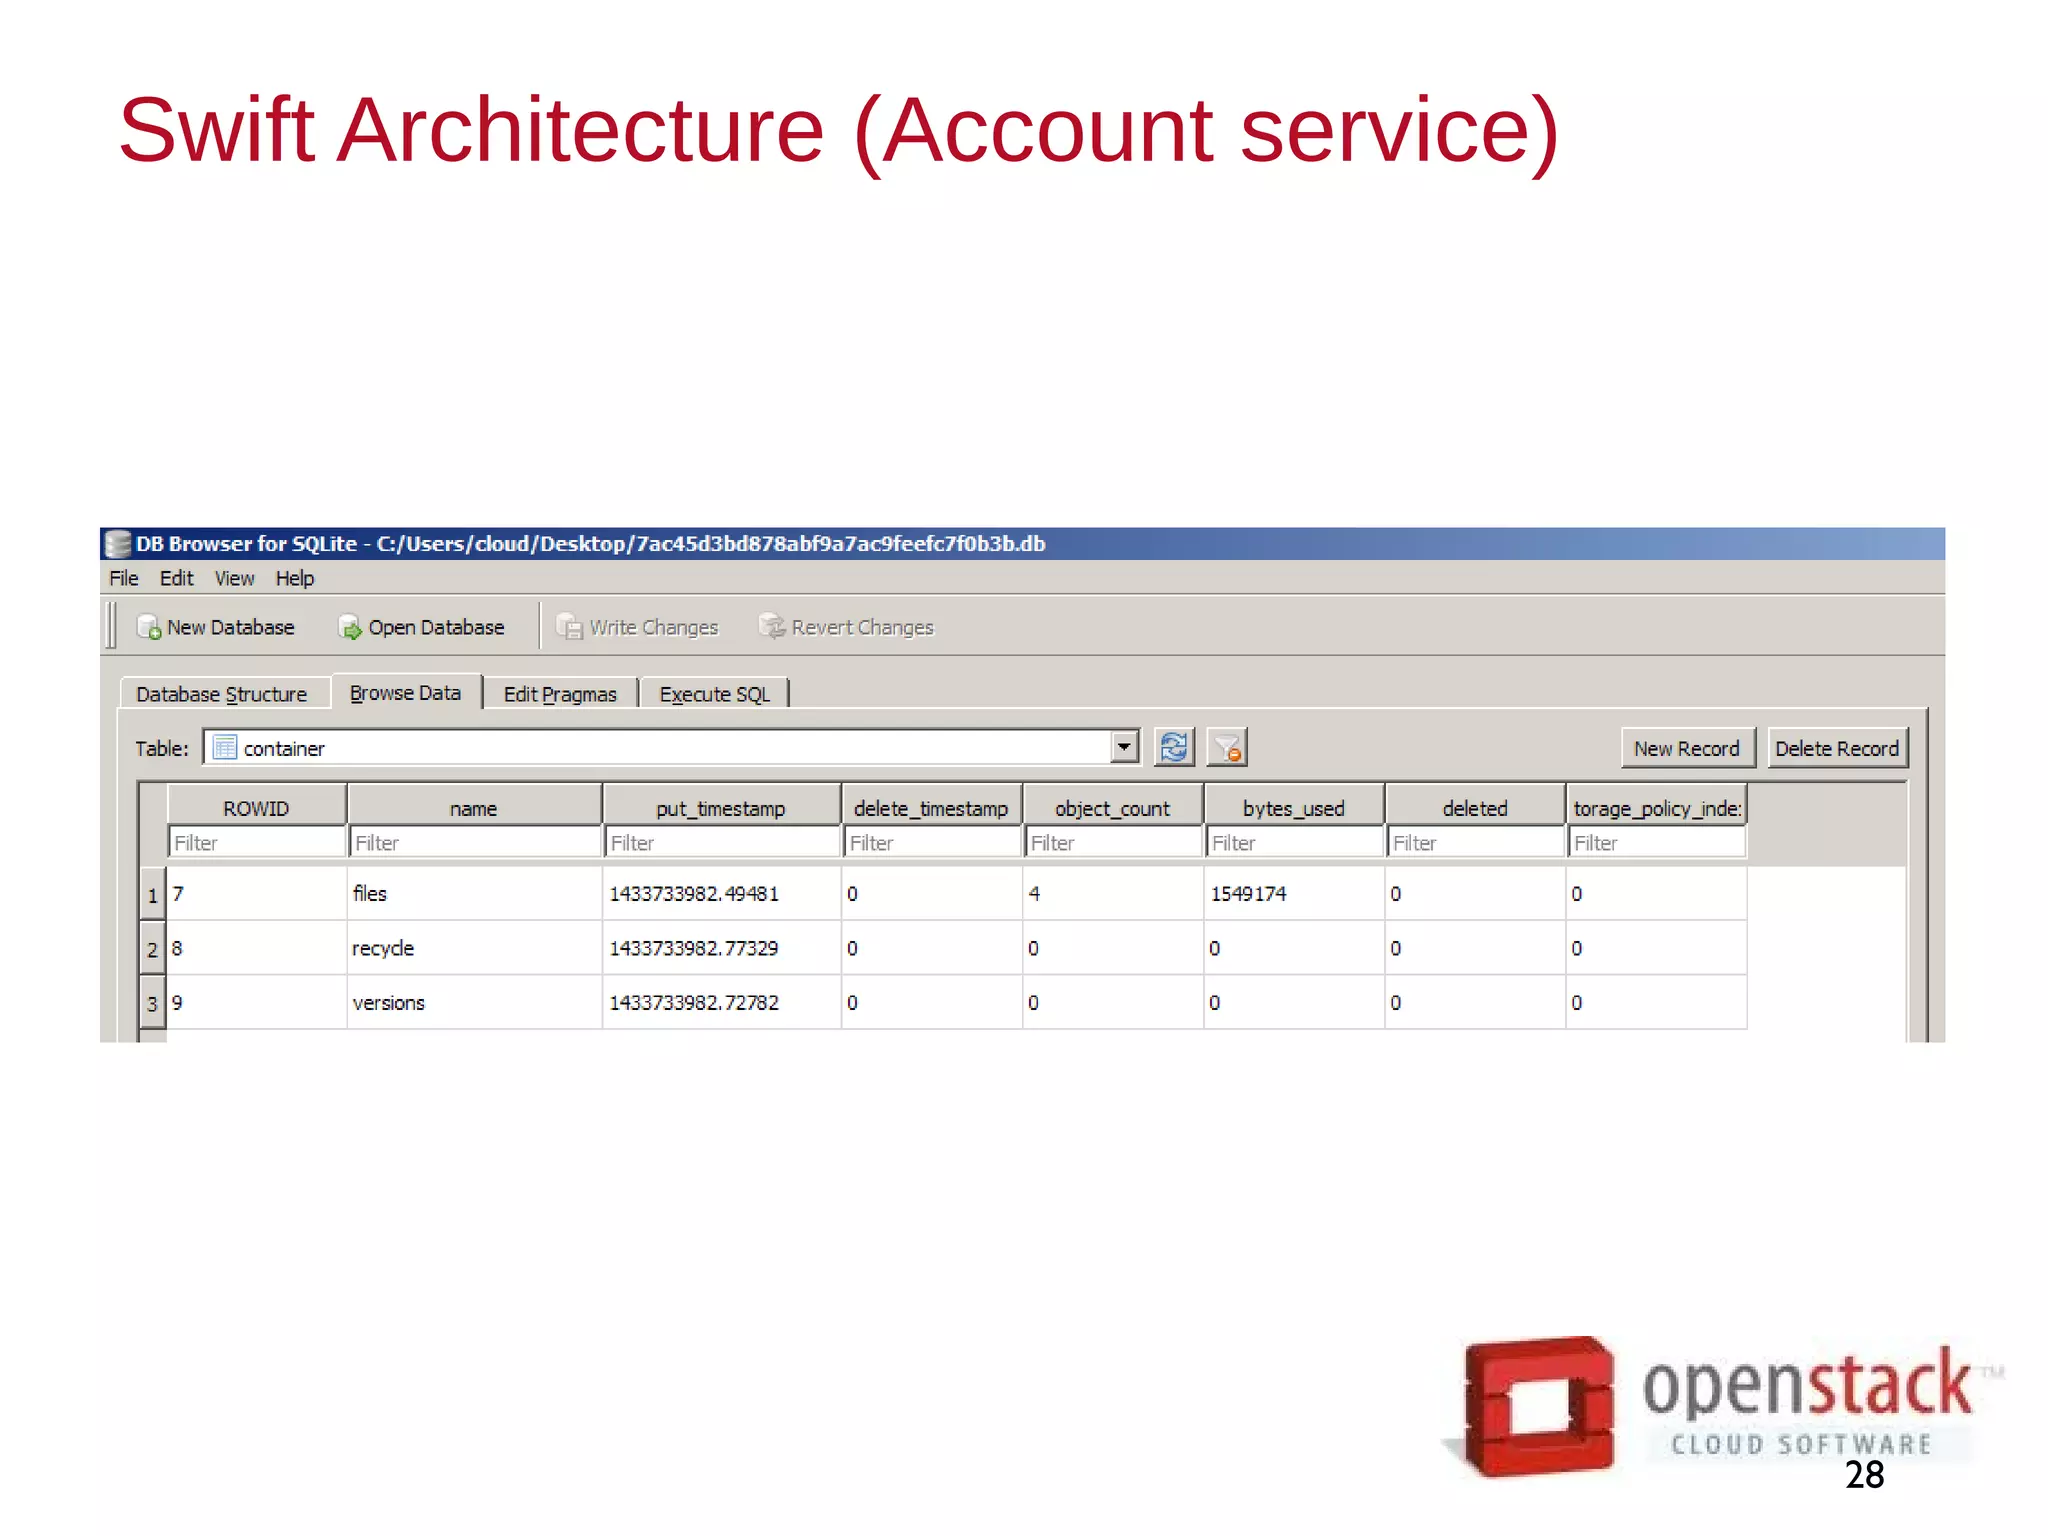Select the Browse Data tab
The image size is (2048, 1536).
(x=406, y=692)
